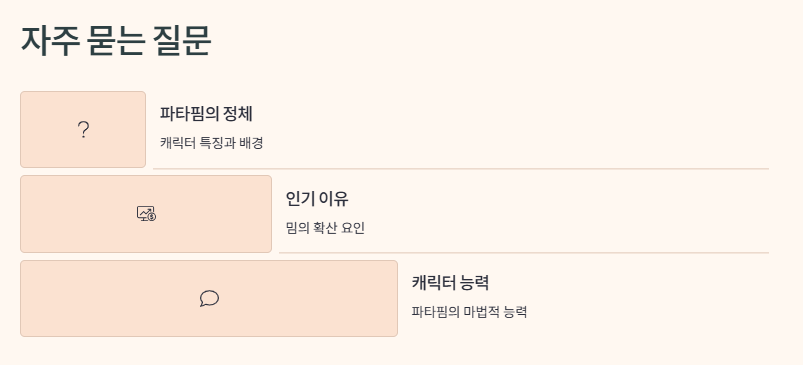Click the speech bubble icon

pyautogui.click(x=209, y=298)
